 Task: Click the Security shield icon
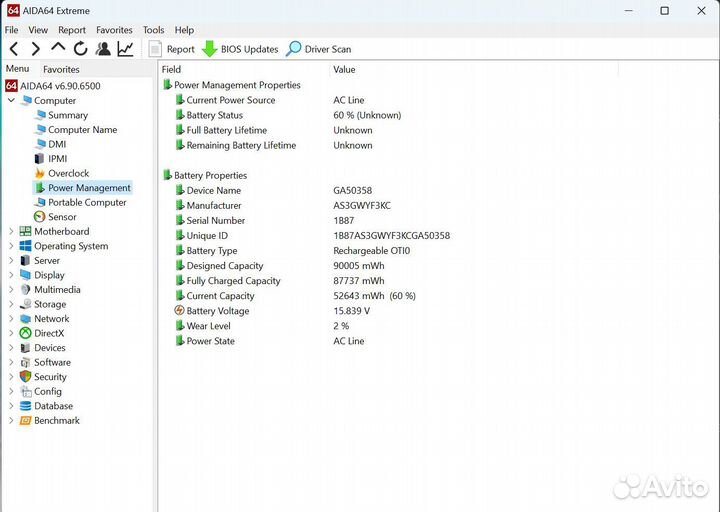click(x=26, y=377)
